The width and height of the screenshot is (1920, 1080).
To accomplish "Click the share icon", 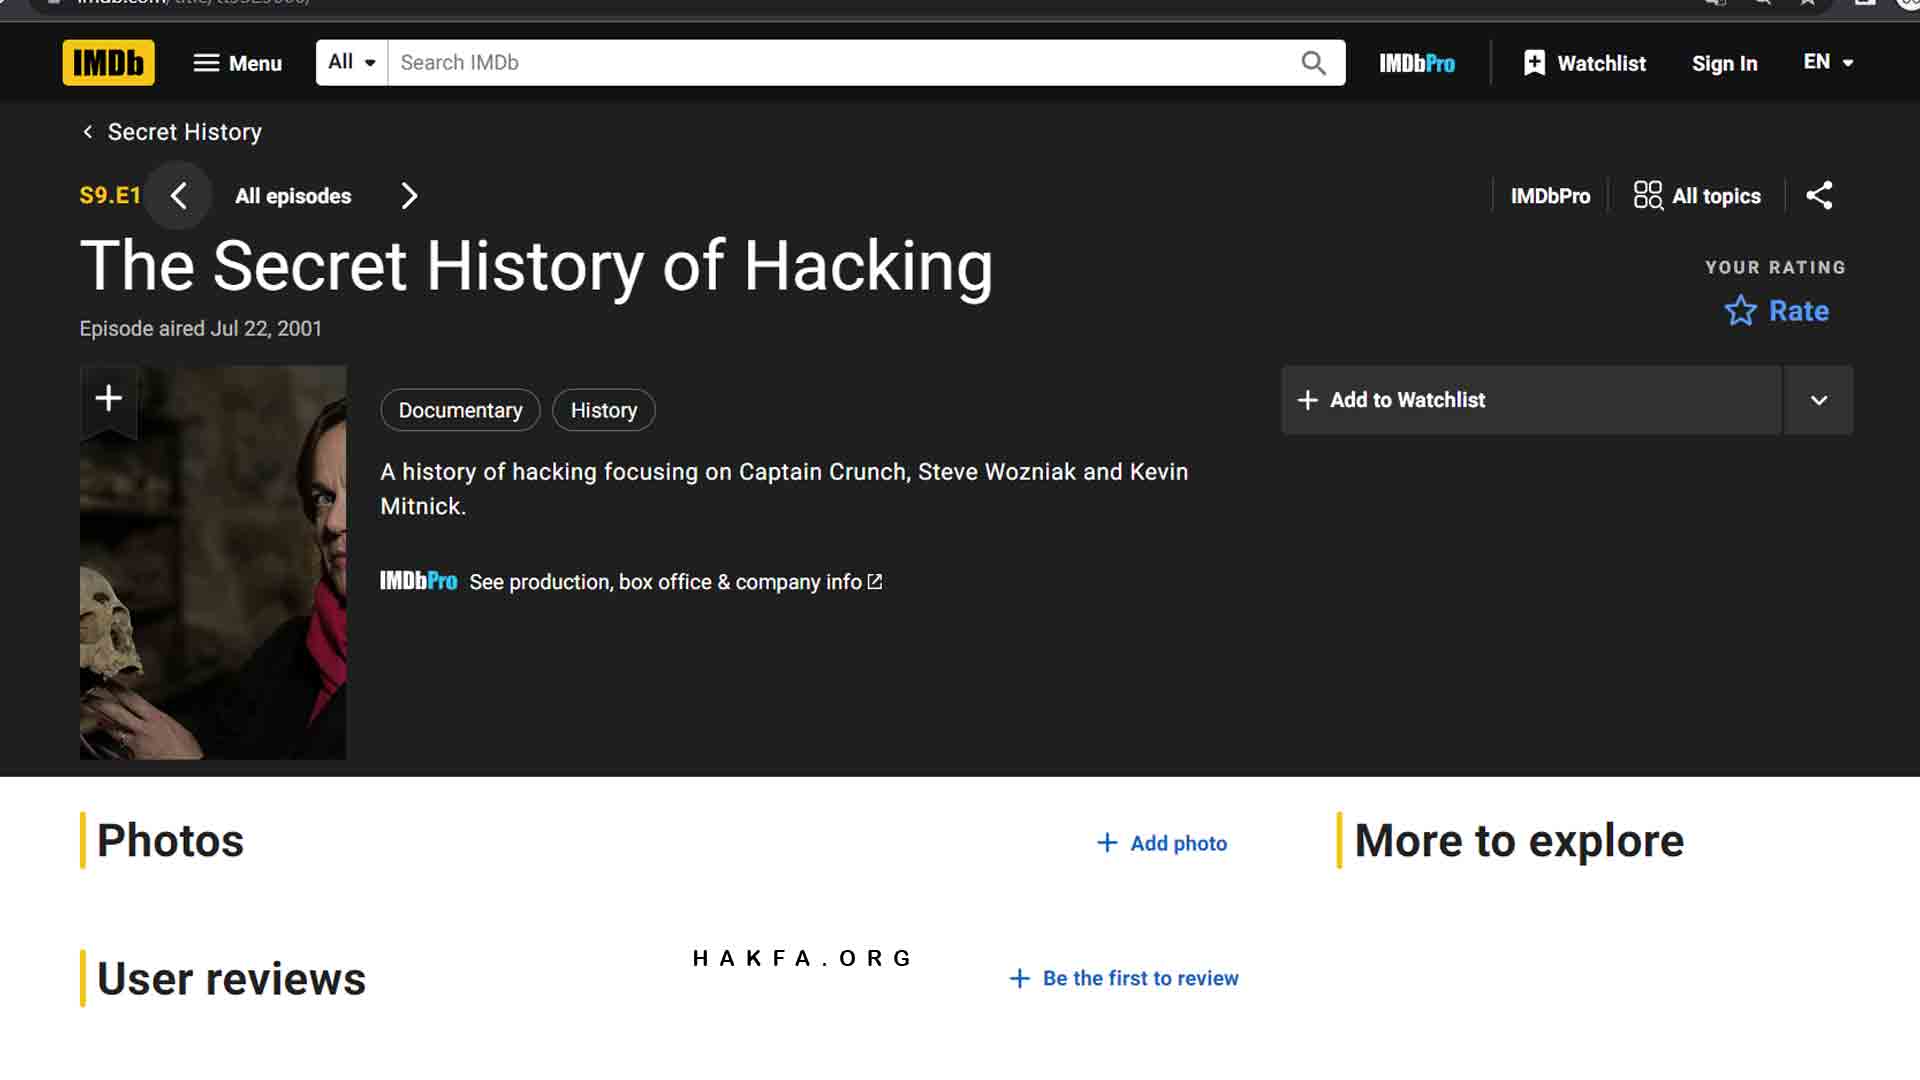I will 1819,195.
